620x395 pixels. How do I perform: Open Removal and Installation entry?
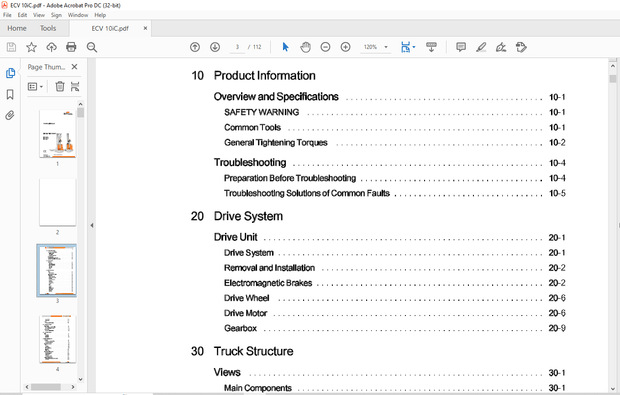point(269,268)
